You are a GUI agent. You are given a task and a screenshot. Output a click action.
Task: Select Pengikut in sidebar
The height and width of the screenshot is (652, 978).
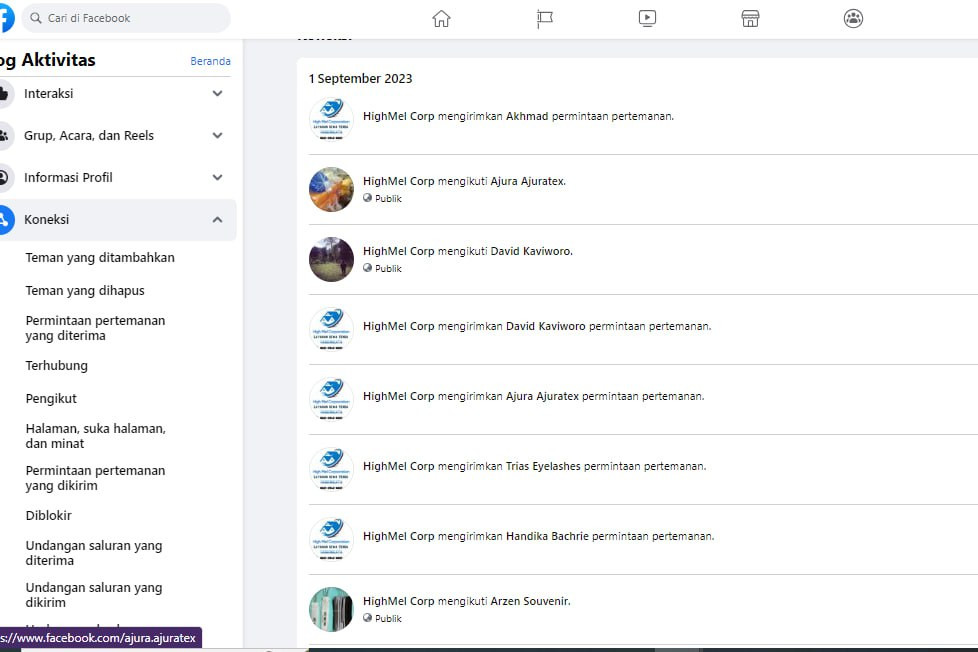[x=51, y=399]
